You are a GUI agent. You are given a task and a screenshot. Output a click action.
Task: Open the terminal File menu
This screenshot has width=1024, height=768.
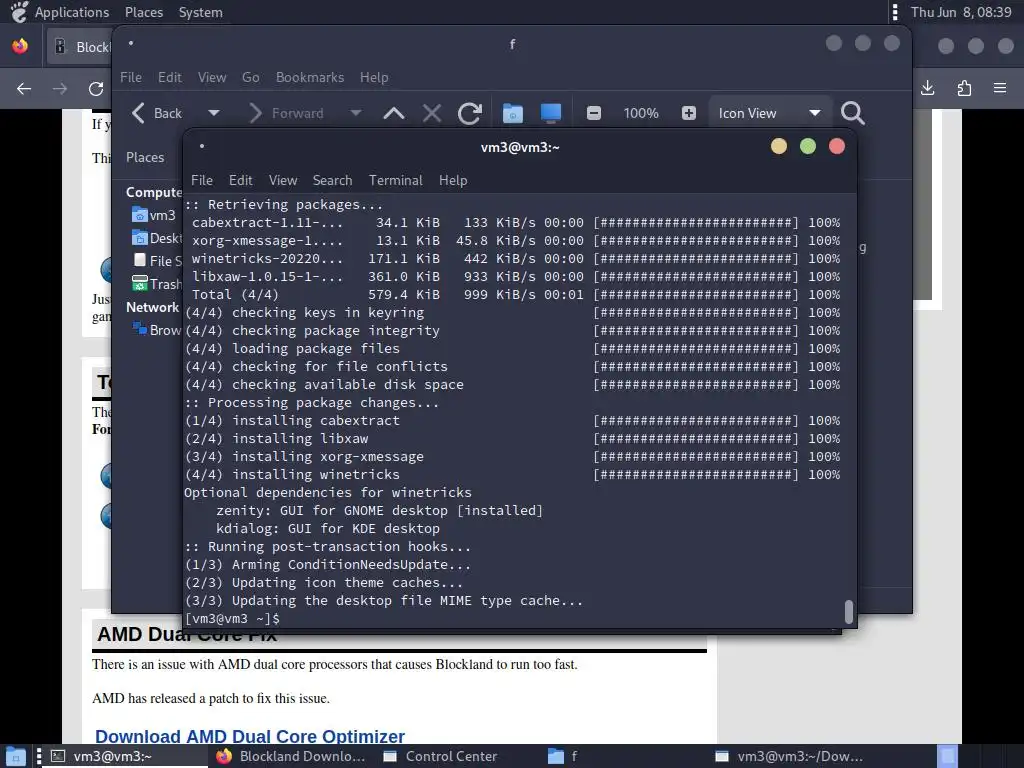[201, 180]
